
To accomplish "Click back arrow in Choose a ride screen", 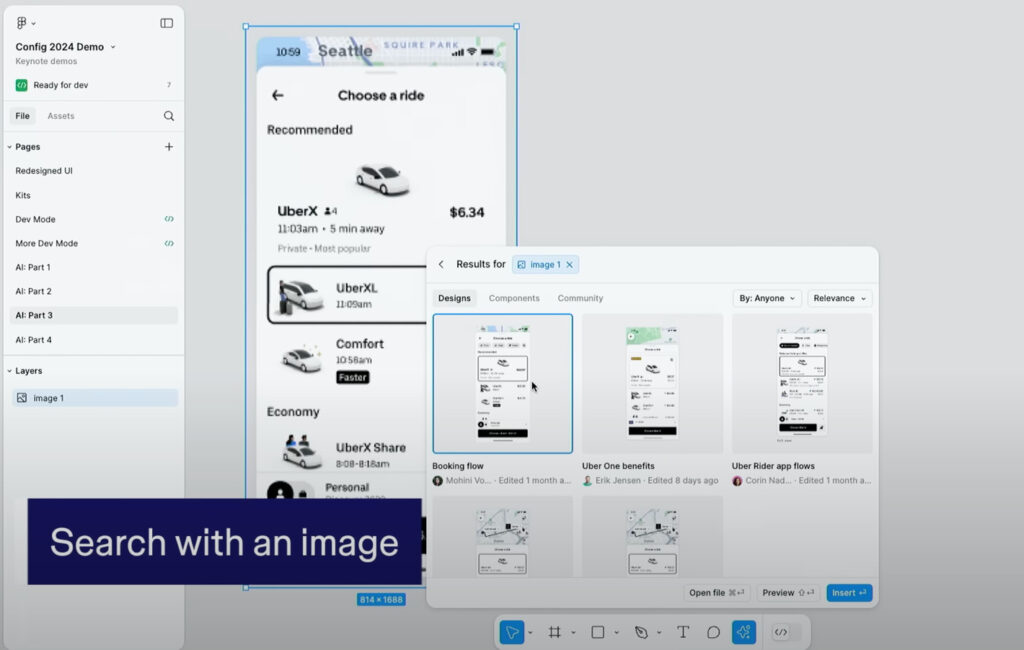I will [278, 95].
